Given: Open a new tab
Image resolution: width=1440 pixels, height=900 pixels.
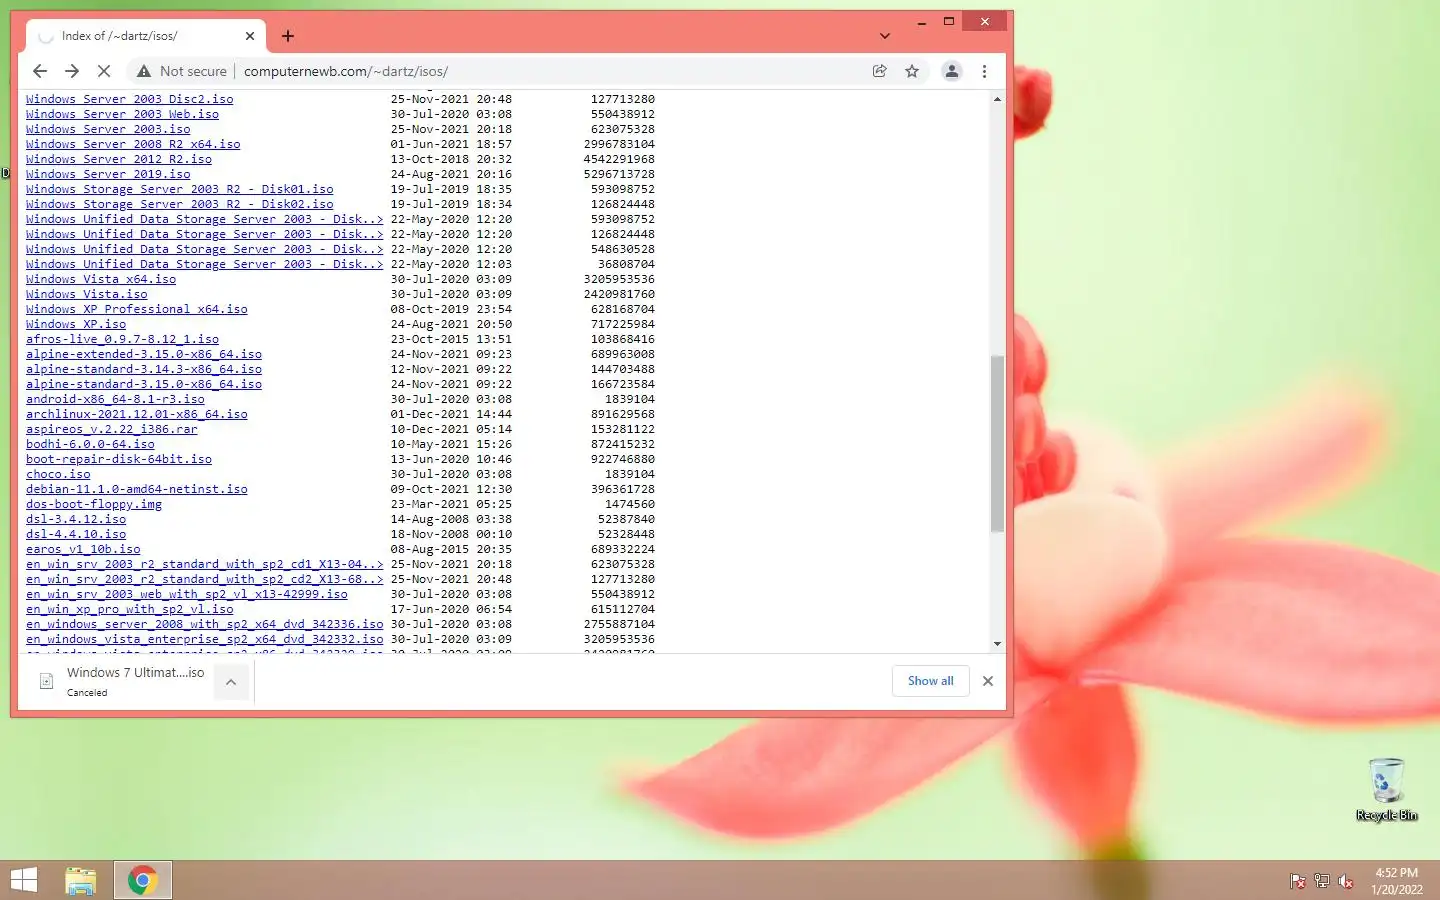Looking at the screenshot, I should pyautogui.click(x=288, y=36).
